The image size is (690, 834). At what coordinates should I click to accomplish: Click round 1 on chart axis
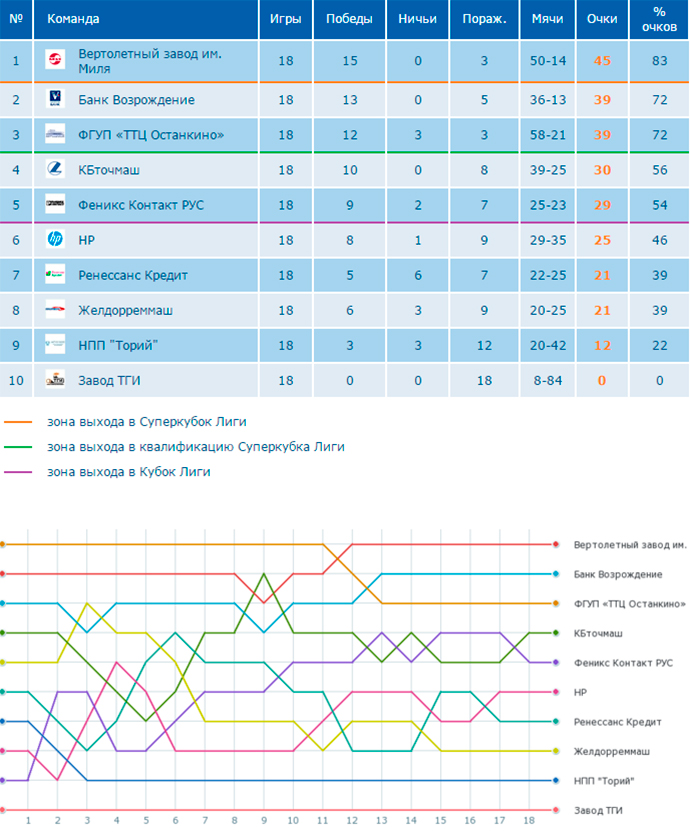click(28, 821)
